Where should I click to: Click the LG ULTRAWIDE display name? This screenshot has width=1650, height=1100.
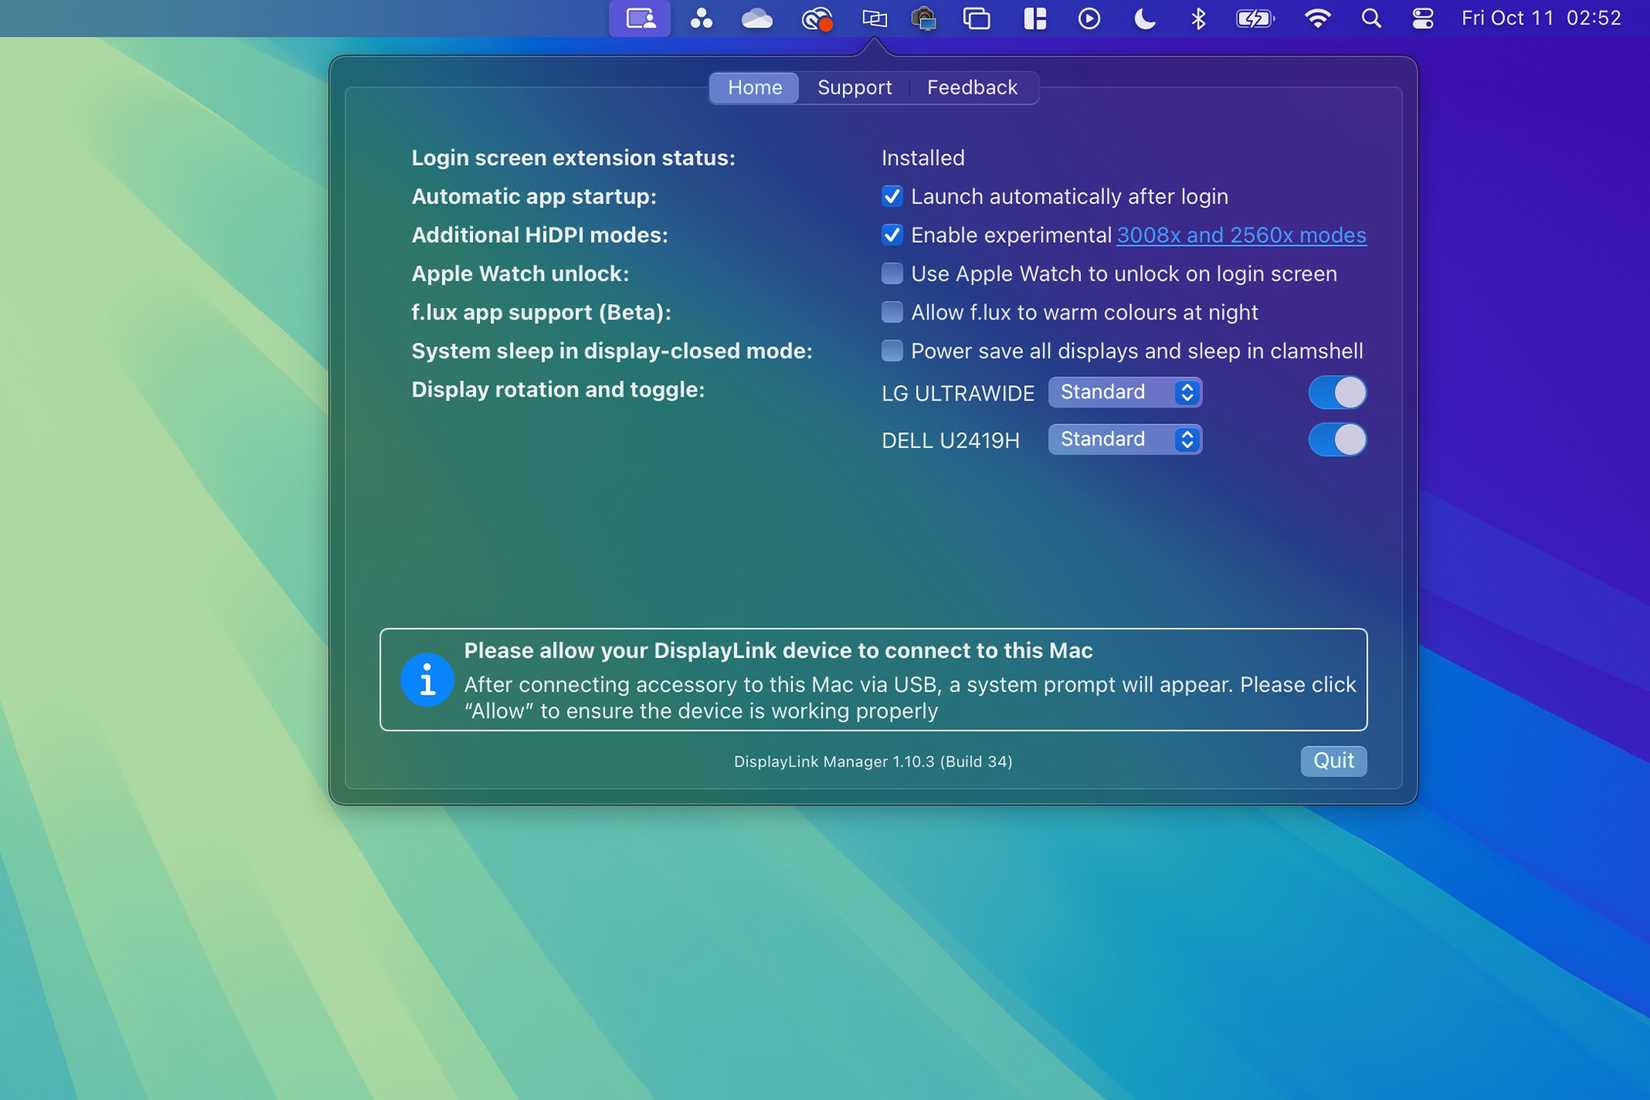pos(958,393)
